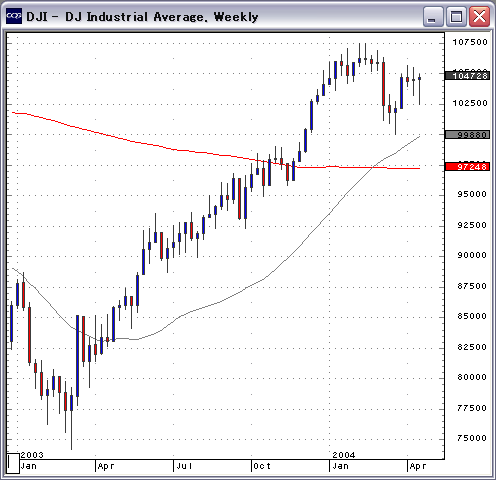
Task: Click the 85000 price axis label
Action: tap(472, 316)
